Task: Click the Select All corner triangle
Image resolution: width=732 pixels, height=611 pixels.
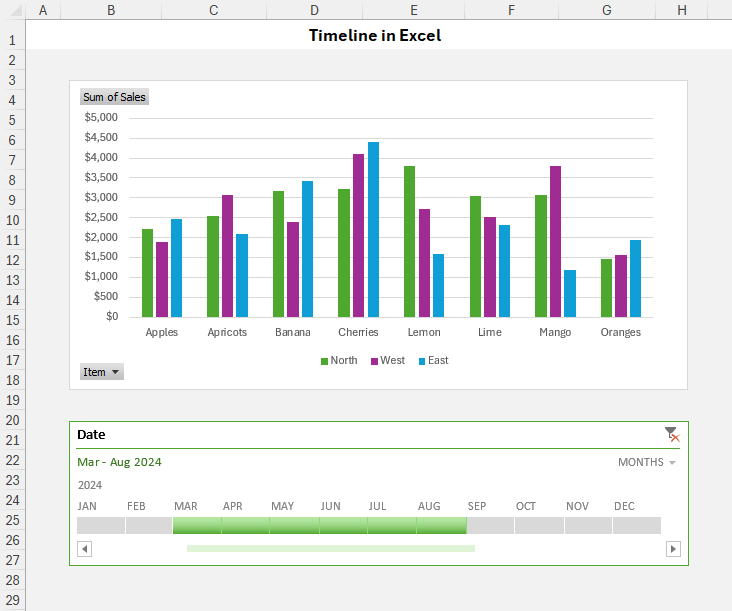Action: point(16,10)
